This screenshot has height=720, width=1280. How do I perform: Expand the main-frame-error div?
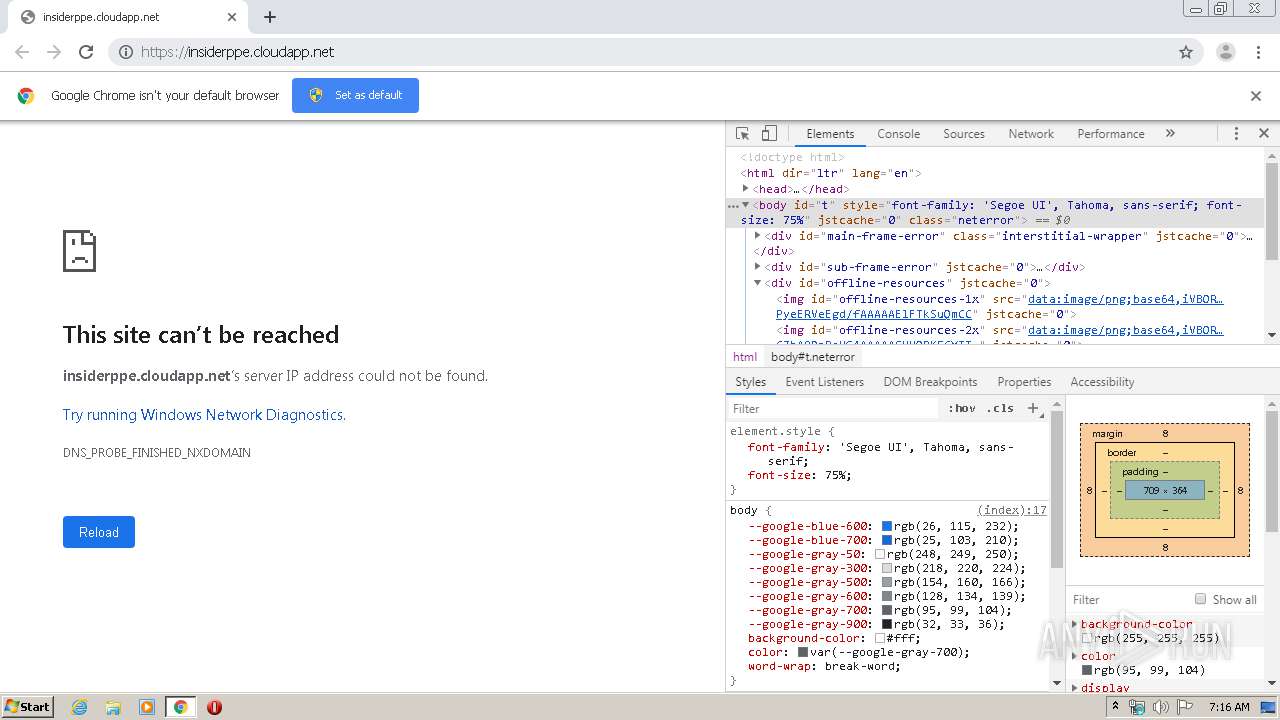(x=758, y=236)
